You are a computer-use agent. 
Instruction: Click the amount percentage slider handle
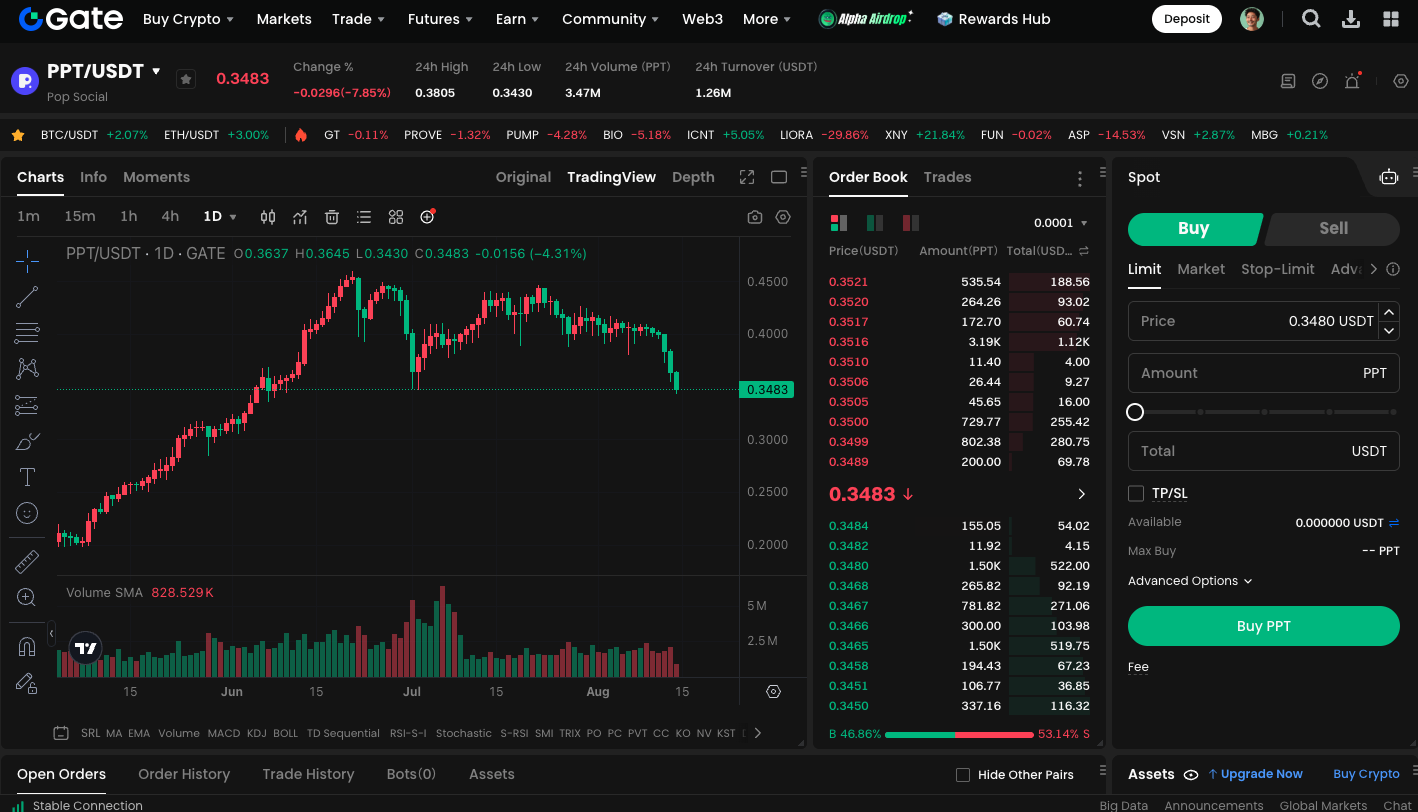pos(1135,412)
